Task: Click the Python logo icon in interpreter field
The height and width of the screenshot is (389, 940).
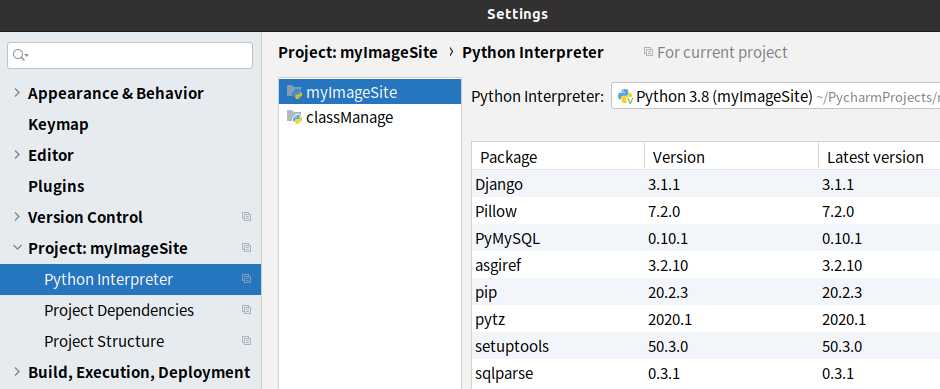Action: point(625,97)
